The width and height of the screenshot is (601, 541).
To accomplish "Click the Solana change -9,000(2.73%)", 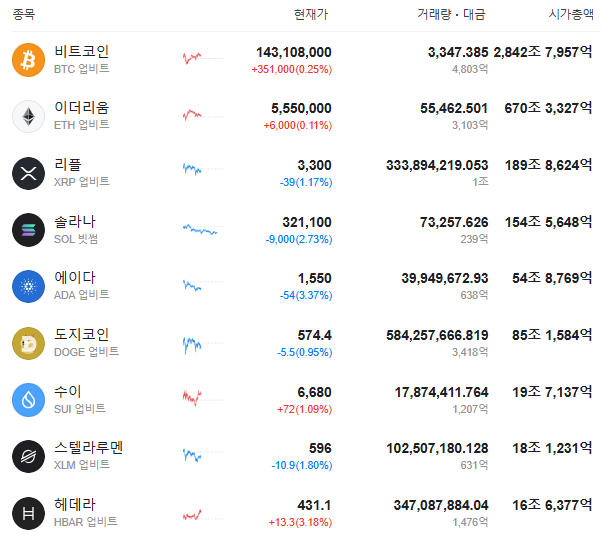I will click(x=299, y=239).
